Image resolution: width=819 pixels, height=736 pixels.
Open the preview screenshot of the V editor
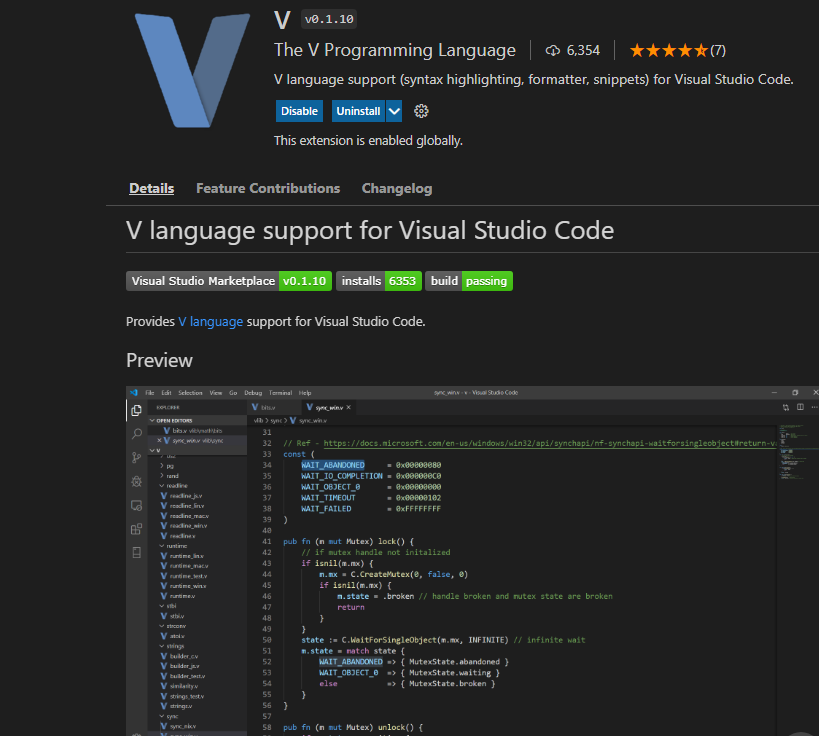coord(472,561)
